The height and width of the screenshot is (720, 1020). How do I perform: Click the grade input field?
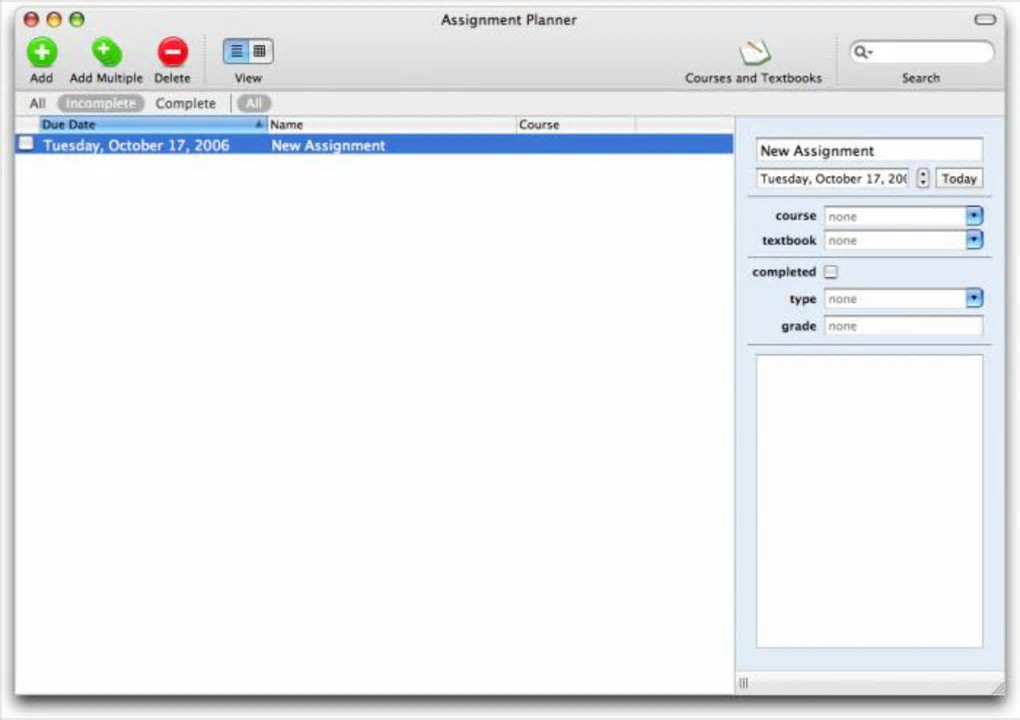point(904,326)
